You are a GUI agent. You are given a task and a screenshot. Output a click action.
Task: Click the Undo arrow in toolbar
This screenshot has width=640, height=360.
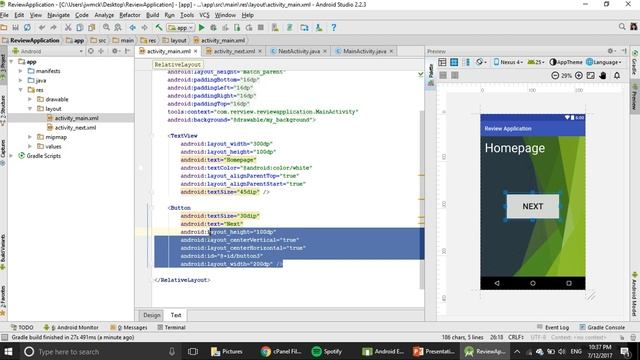(42, 28)
